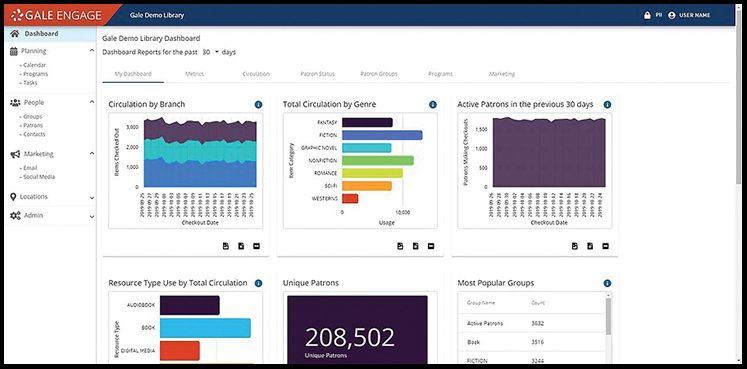Open Calendar under Planning
The width and height of the screenshot is (747, 369).
[x=34, y=65]
